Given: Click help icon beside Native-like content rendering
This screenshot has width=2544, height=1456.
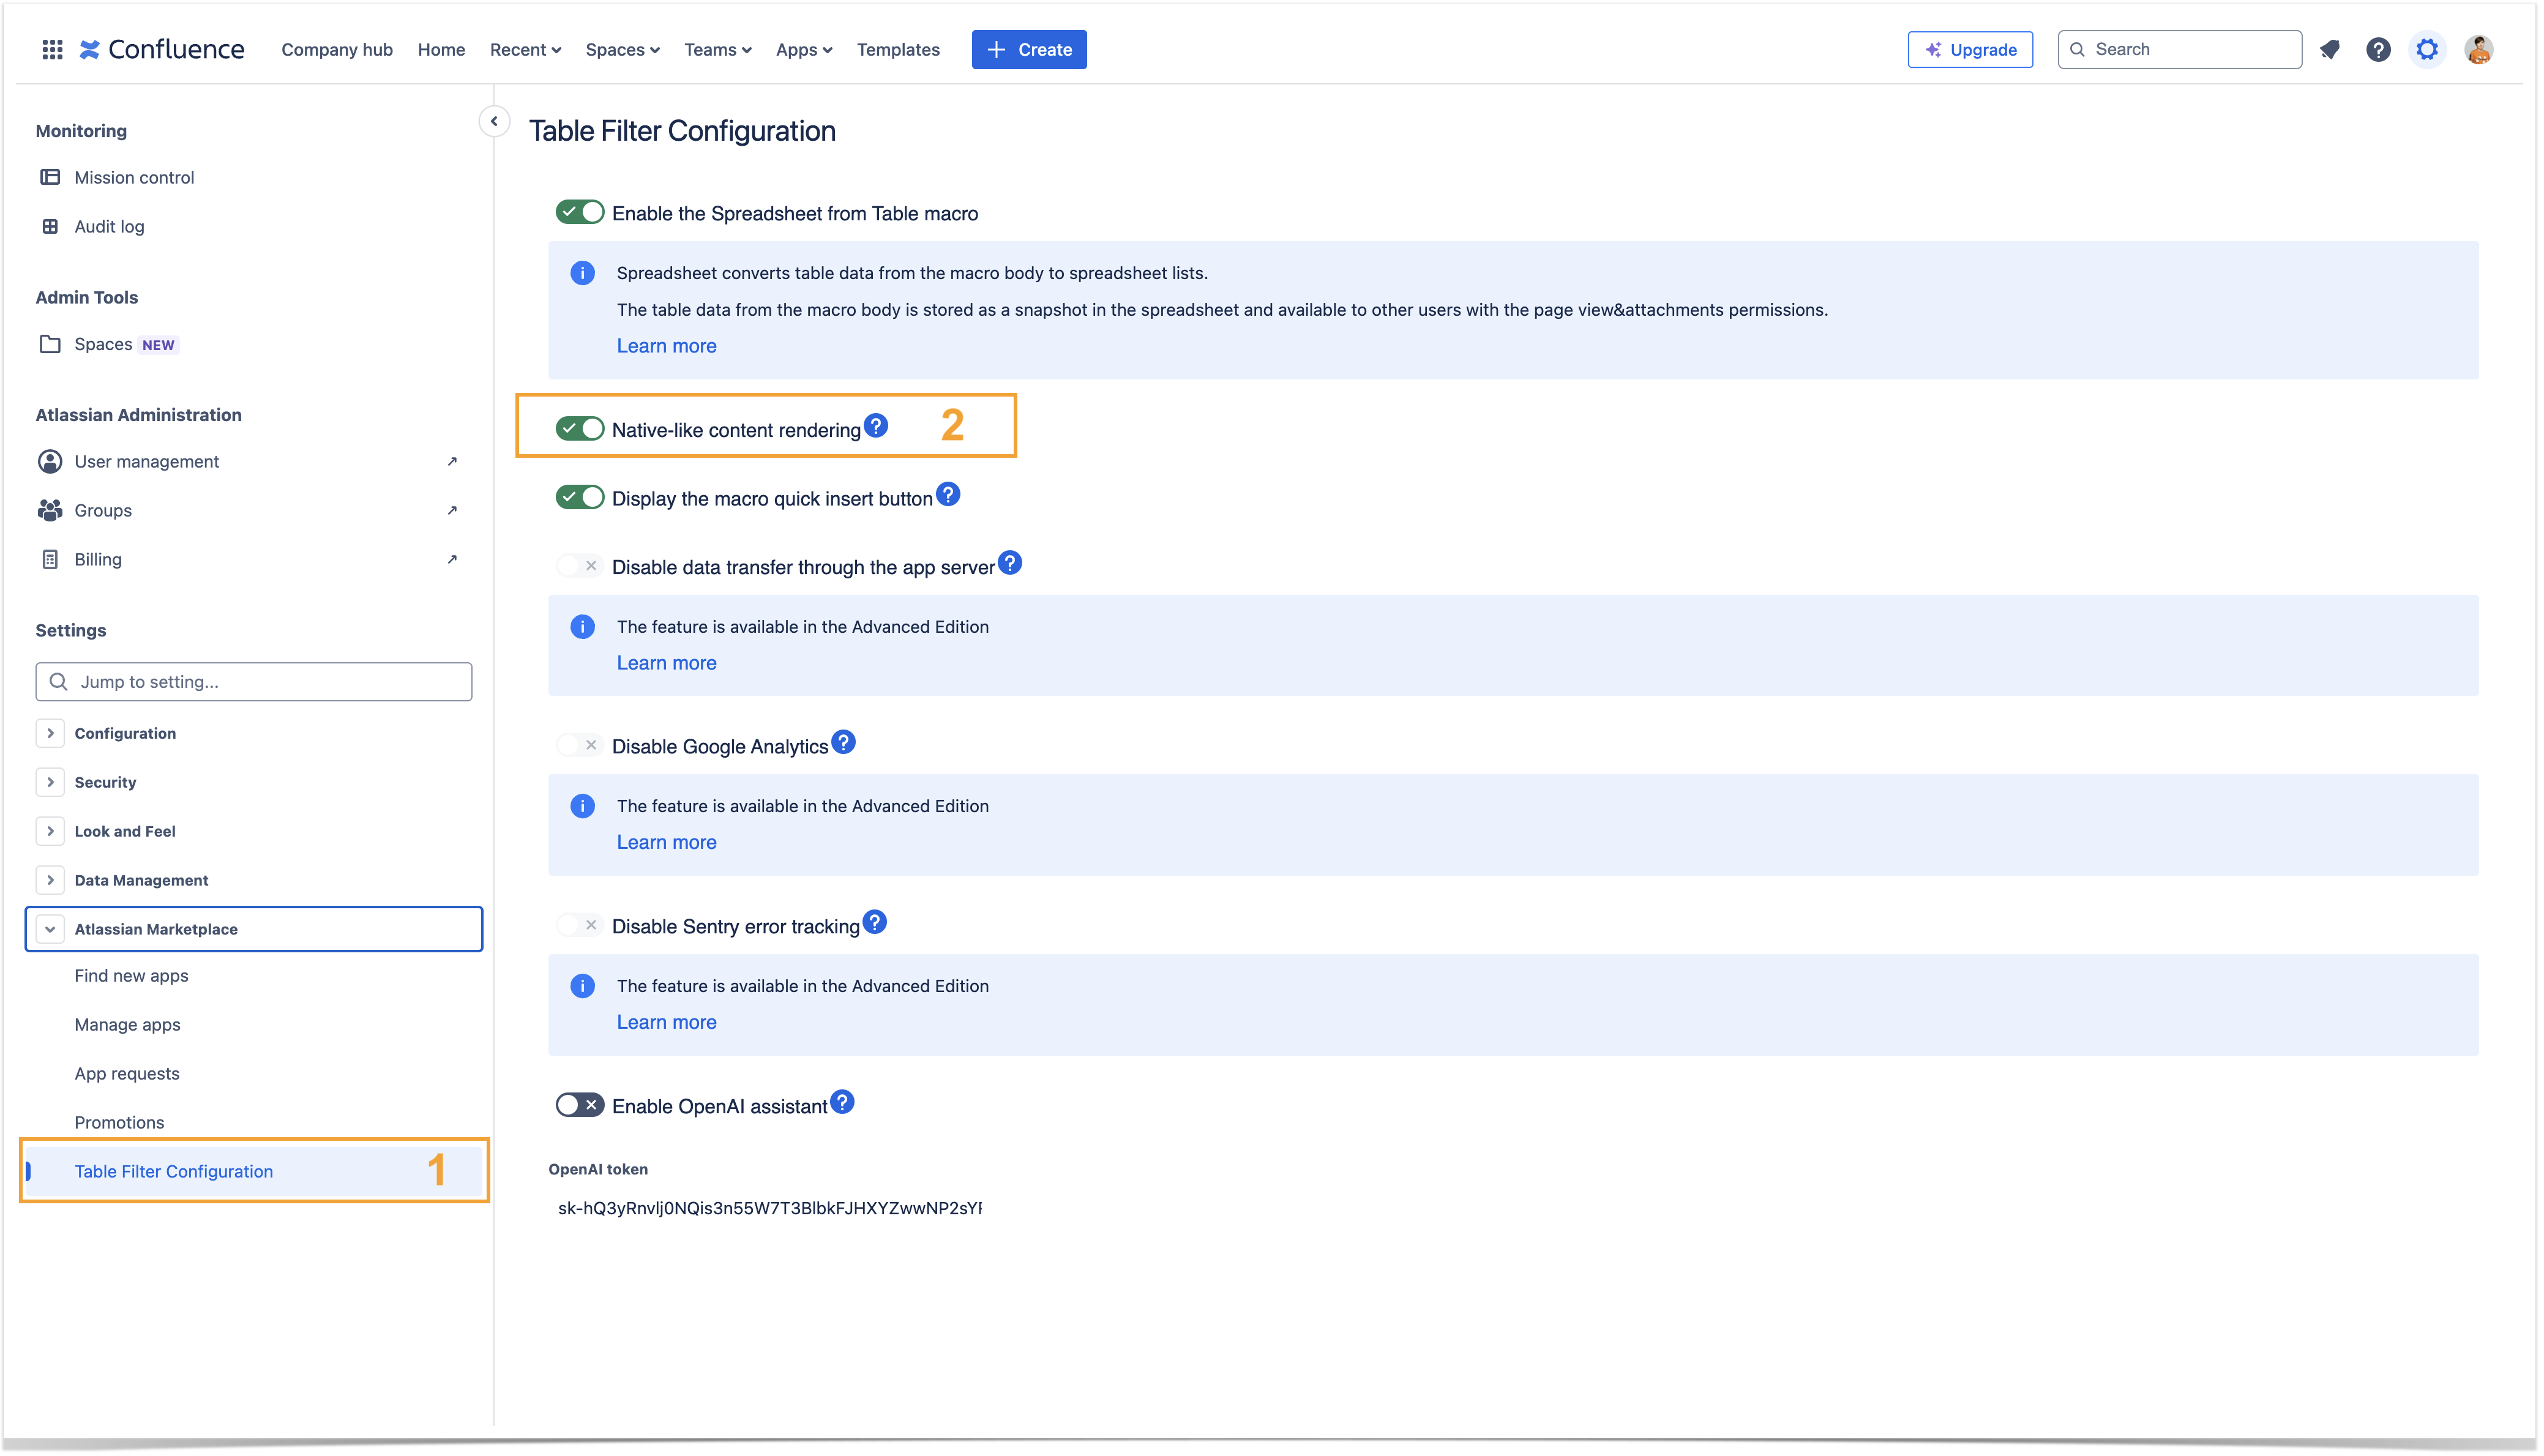Looking at the screenshot, I should (876, 426).
